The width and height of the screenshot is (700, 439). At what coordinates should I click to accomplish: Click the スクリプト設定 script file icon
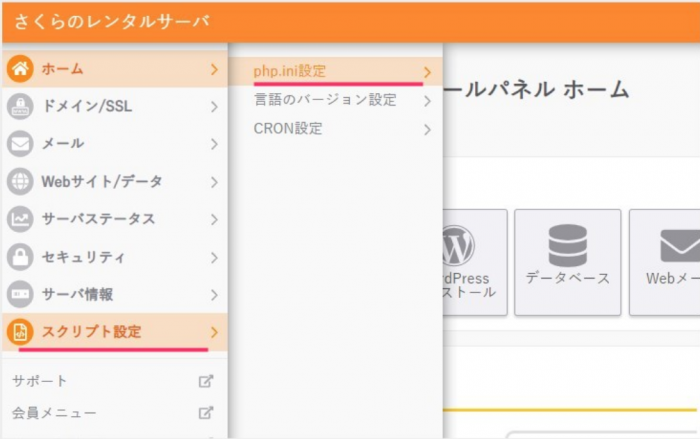[x=20, y=332]
